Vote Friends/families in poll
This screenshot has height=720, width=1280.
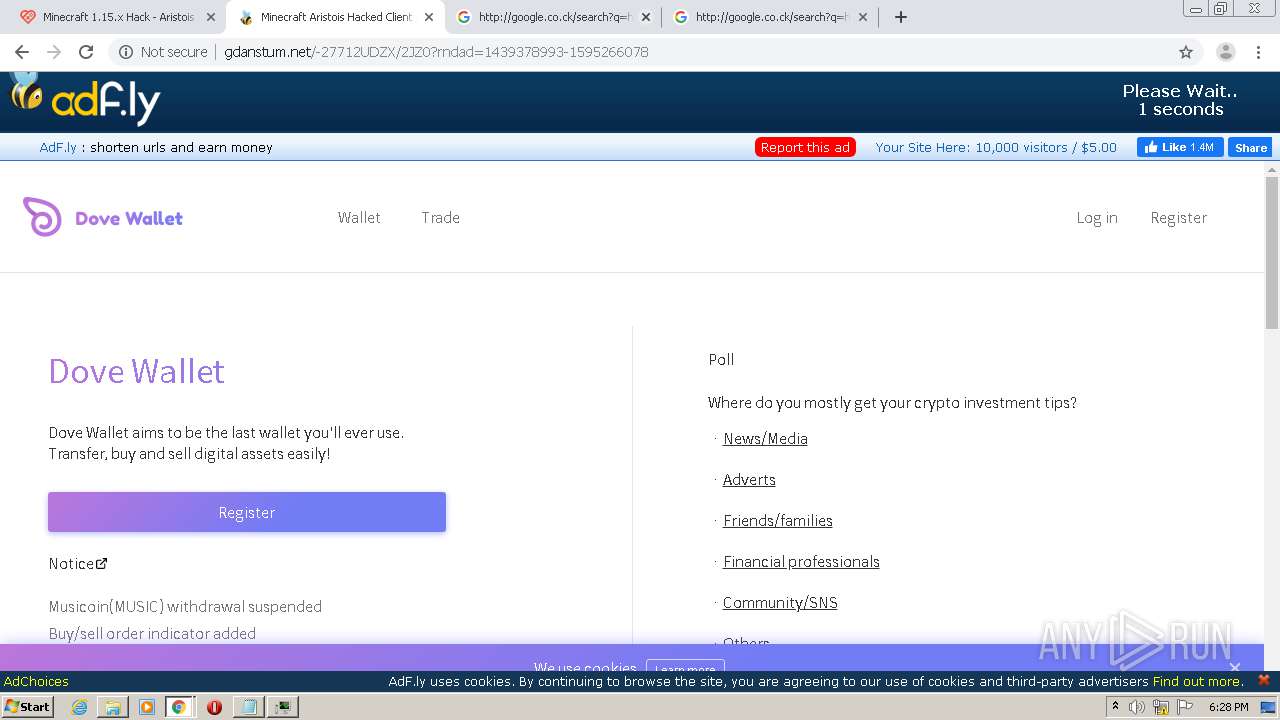[x=778, y=520]
